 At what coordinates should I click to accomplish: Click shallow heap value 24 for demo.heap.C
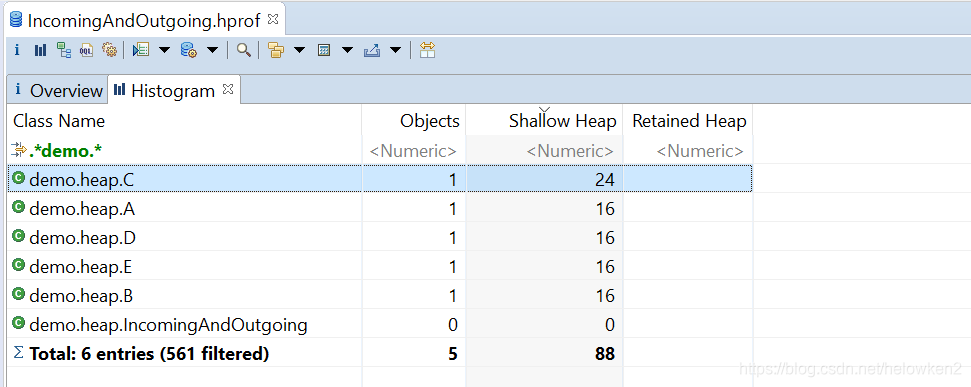point(605,180)
